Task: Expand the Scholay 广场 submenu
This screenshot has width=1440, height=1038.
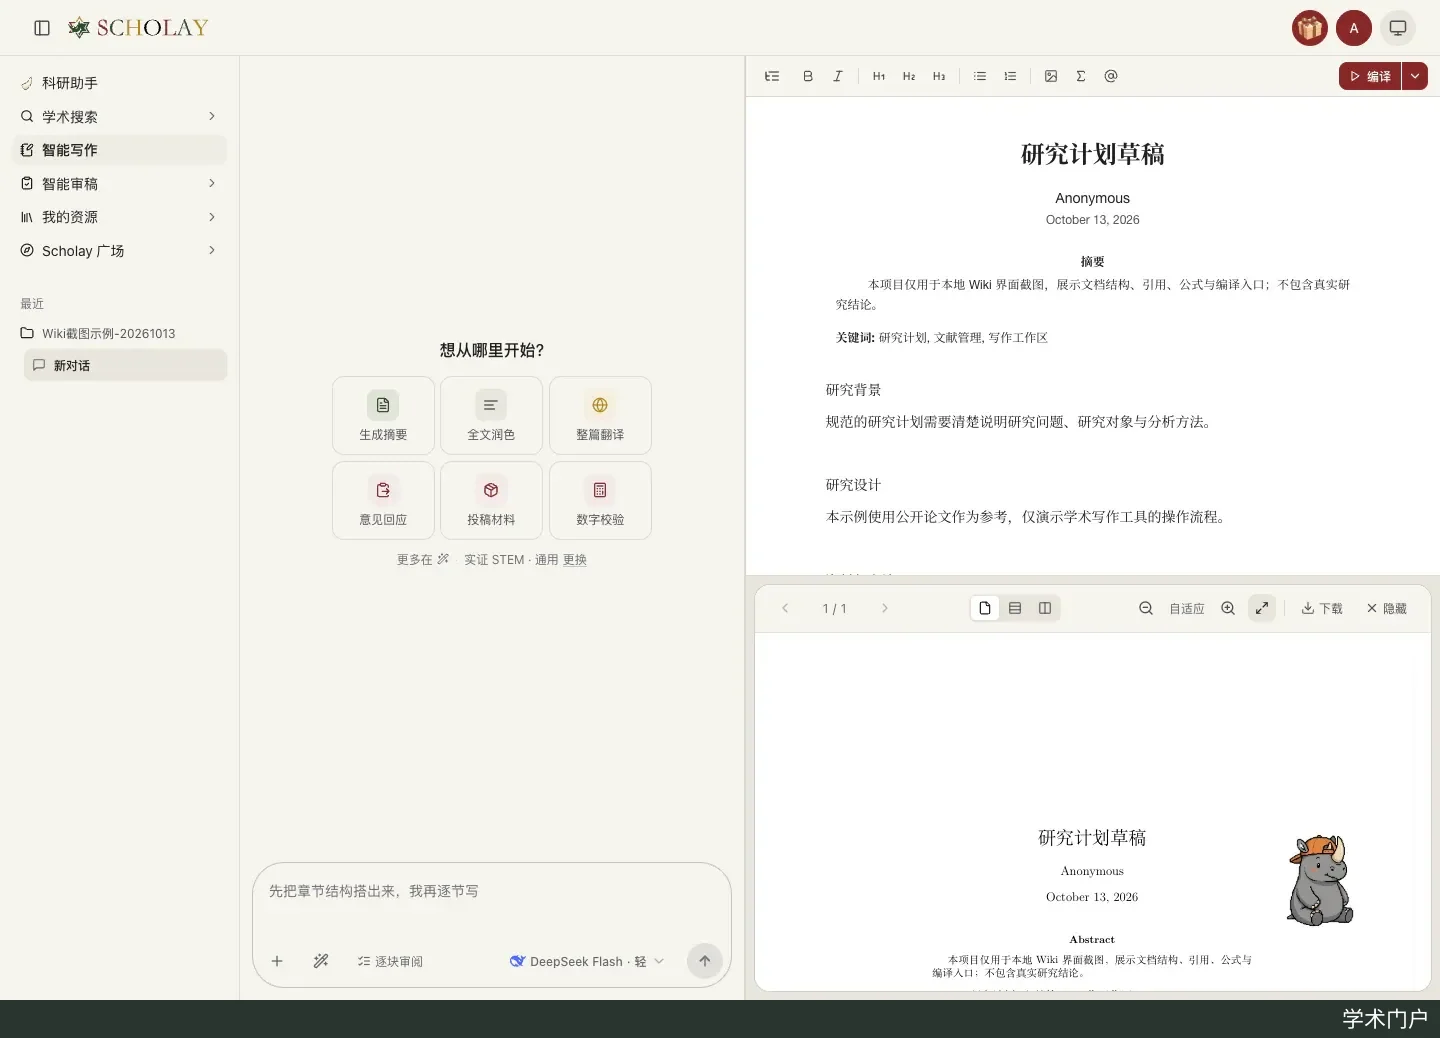Action: (x=212, y=250)
